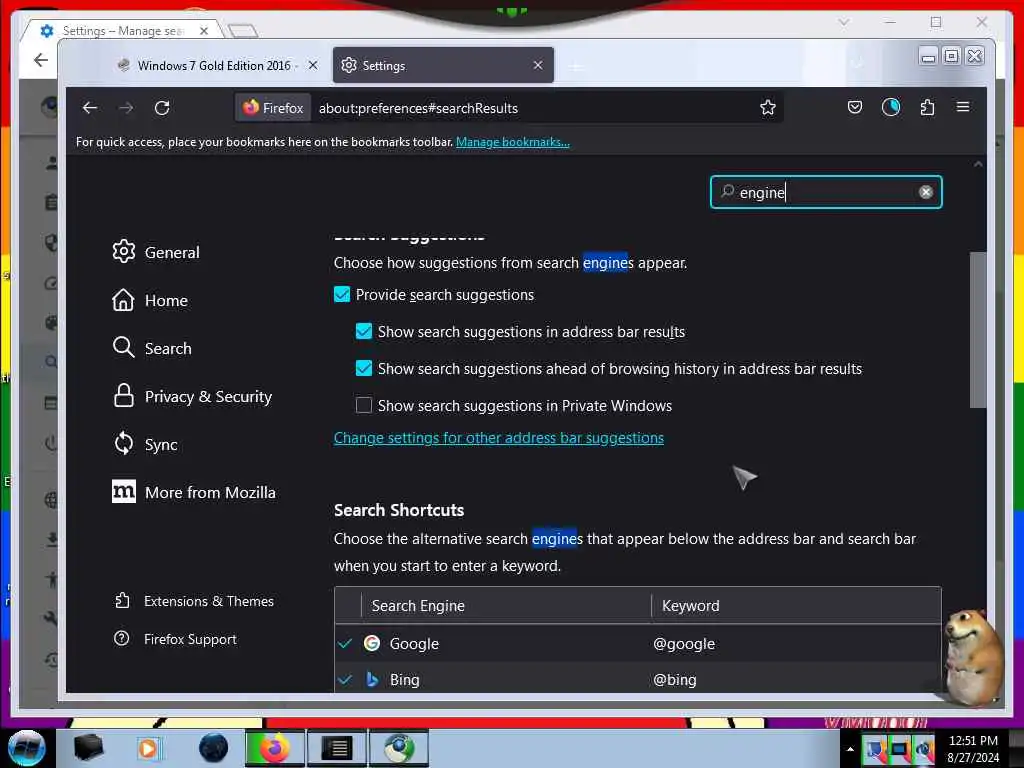Viewport: 1024px width, 768px height.
Task: Reload the Firefox Settings page
Action: (162, 108)
